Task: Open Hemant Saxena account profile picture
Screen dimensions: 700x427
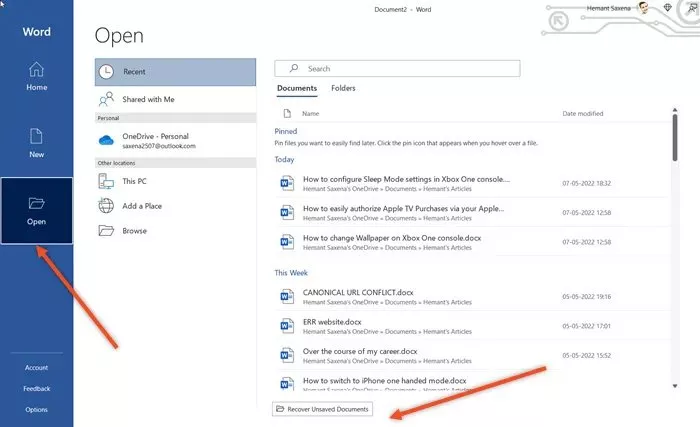Action: [x=643, y=8]
